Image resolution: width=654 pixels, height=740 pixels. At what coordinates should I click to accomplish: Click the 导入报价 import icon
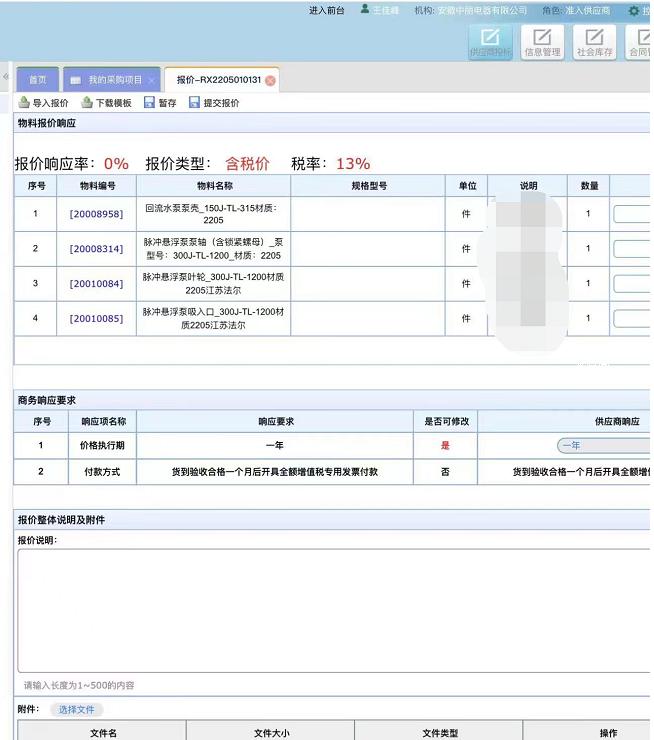(24, 103)
